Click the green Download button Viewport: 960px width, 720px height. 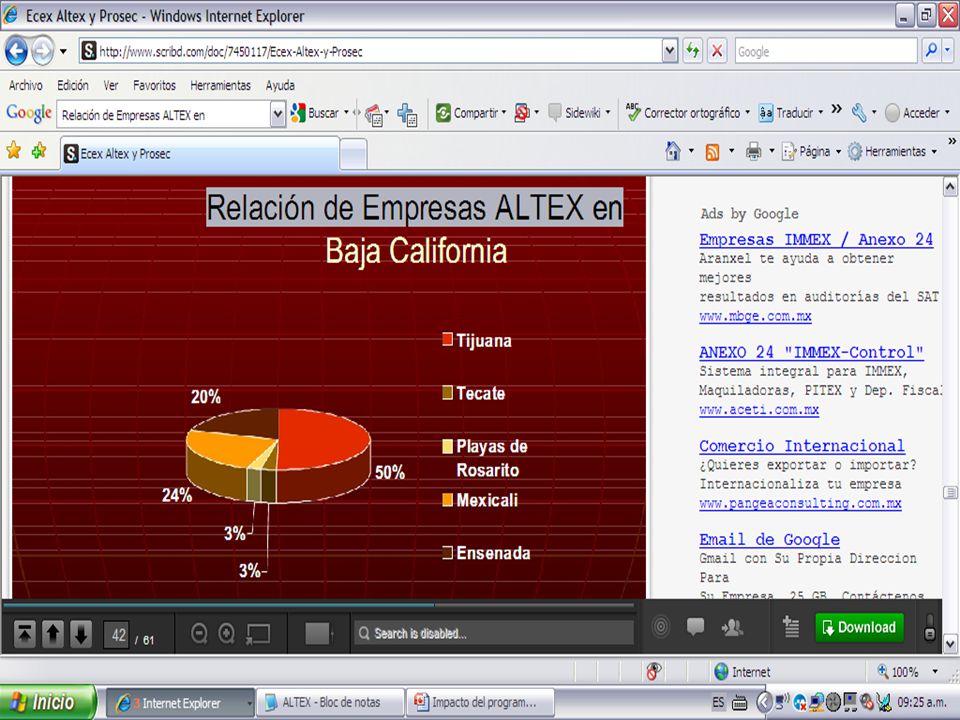click(860, 628)
